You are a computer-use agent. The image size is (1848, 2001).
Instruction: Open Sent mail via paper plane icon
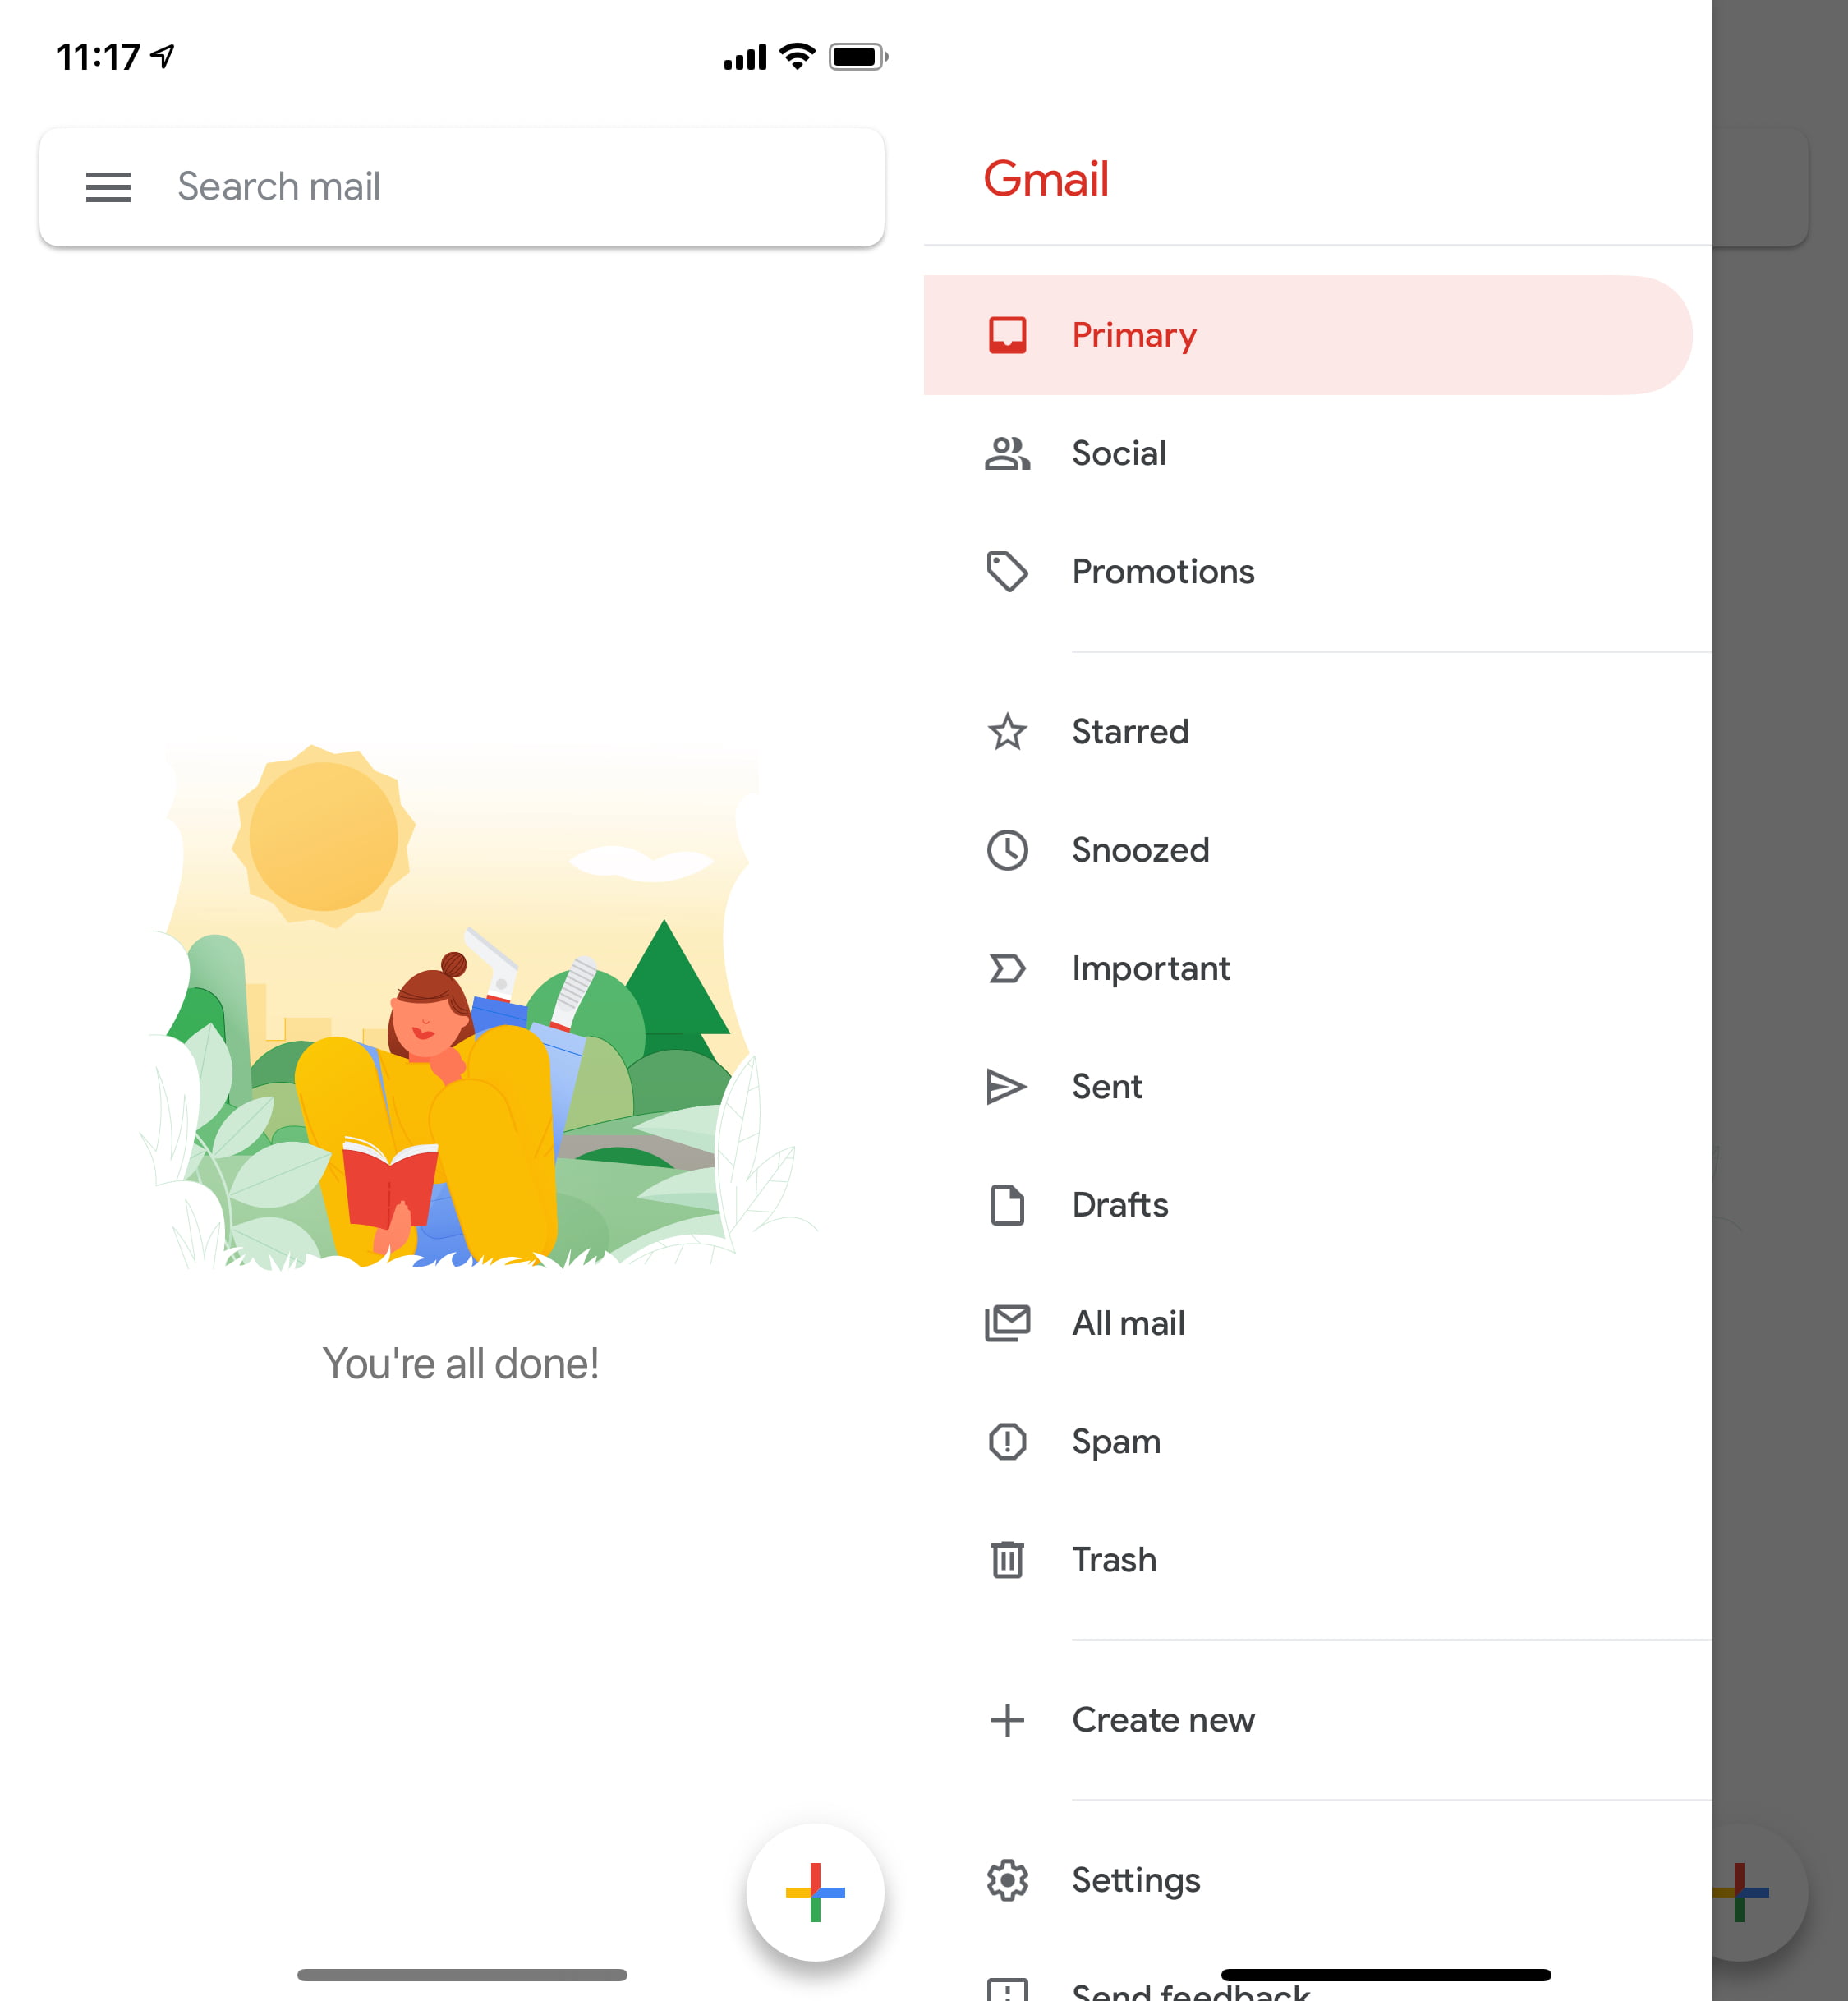pyautogui.click(x=1006, y=1086)
